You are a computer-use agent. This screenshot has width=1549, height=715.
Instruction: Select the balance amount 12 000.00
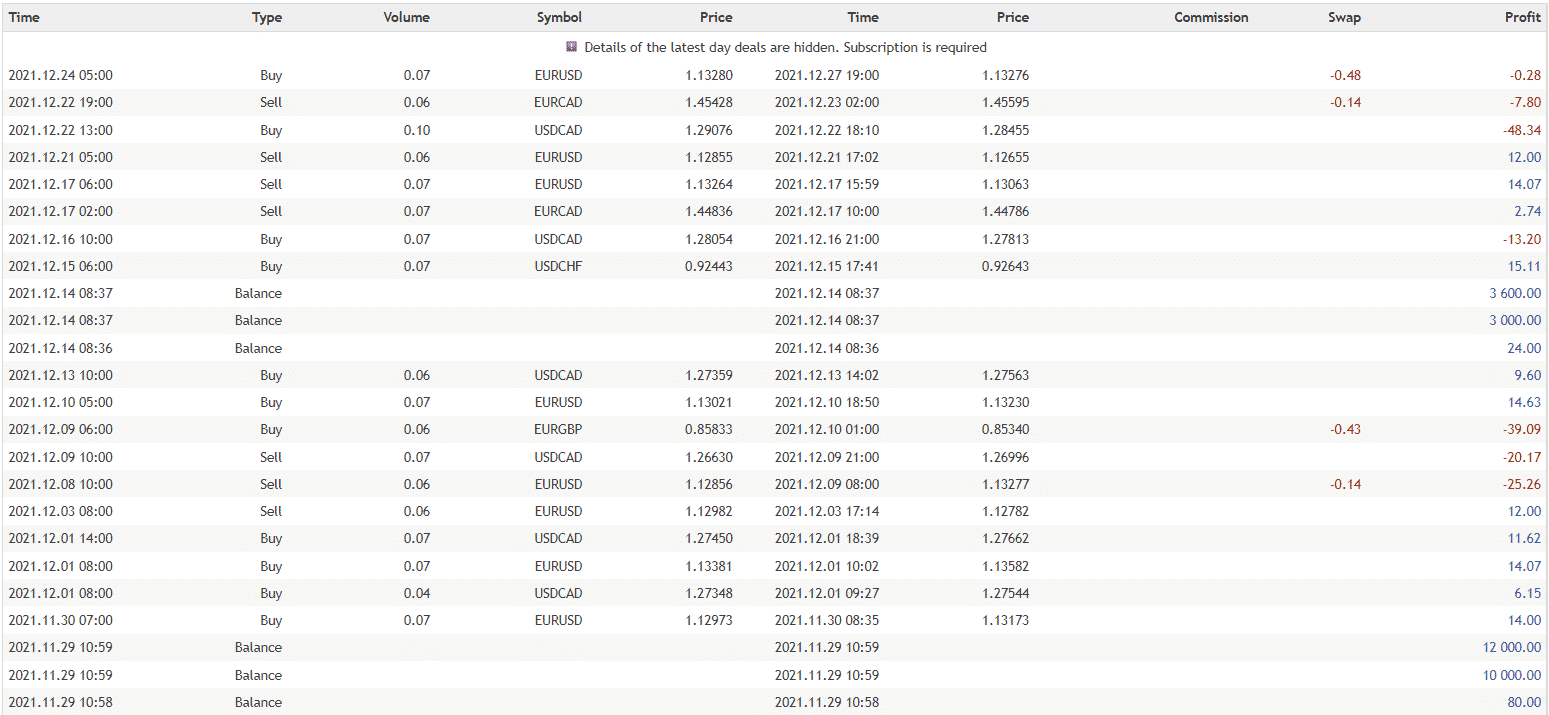pyautogui.click(x=1512, y=647)
